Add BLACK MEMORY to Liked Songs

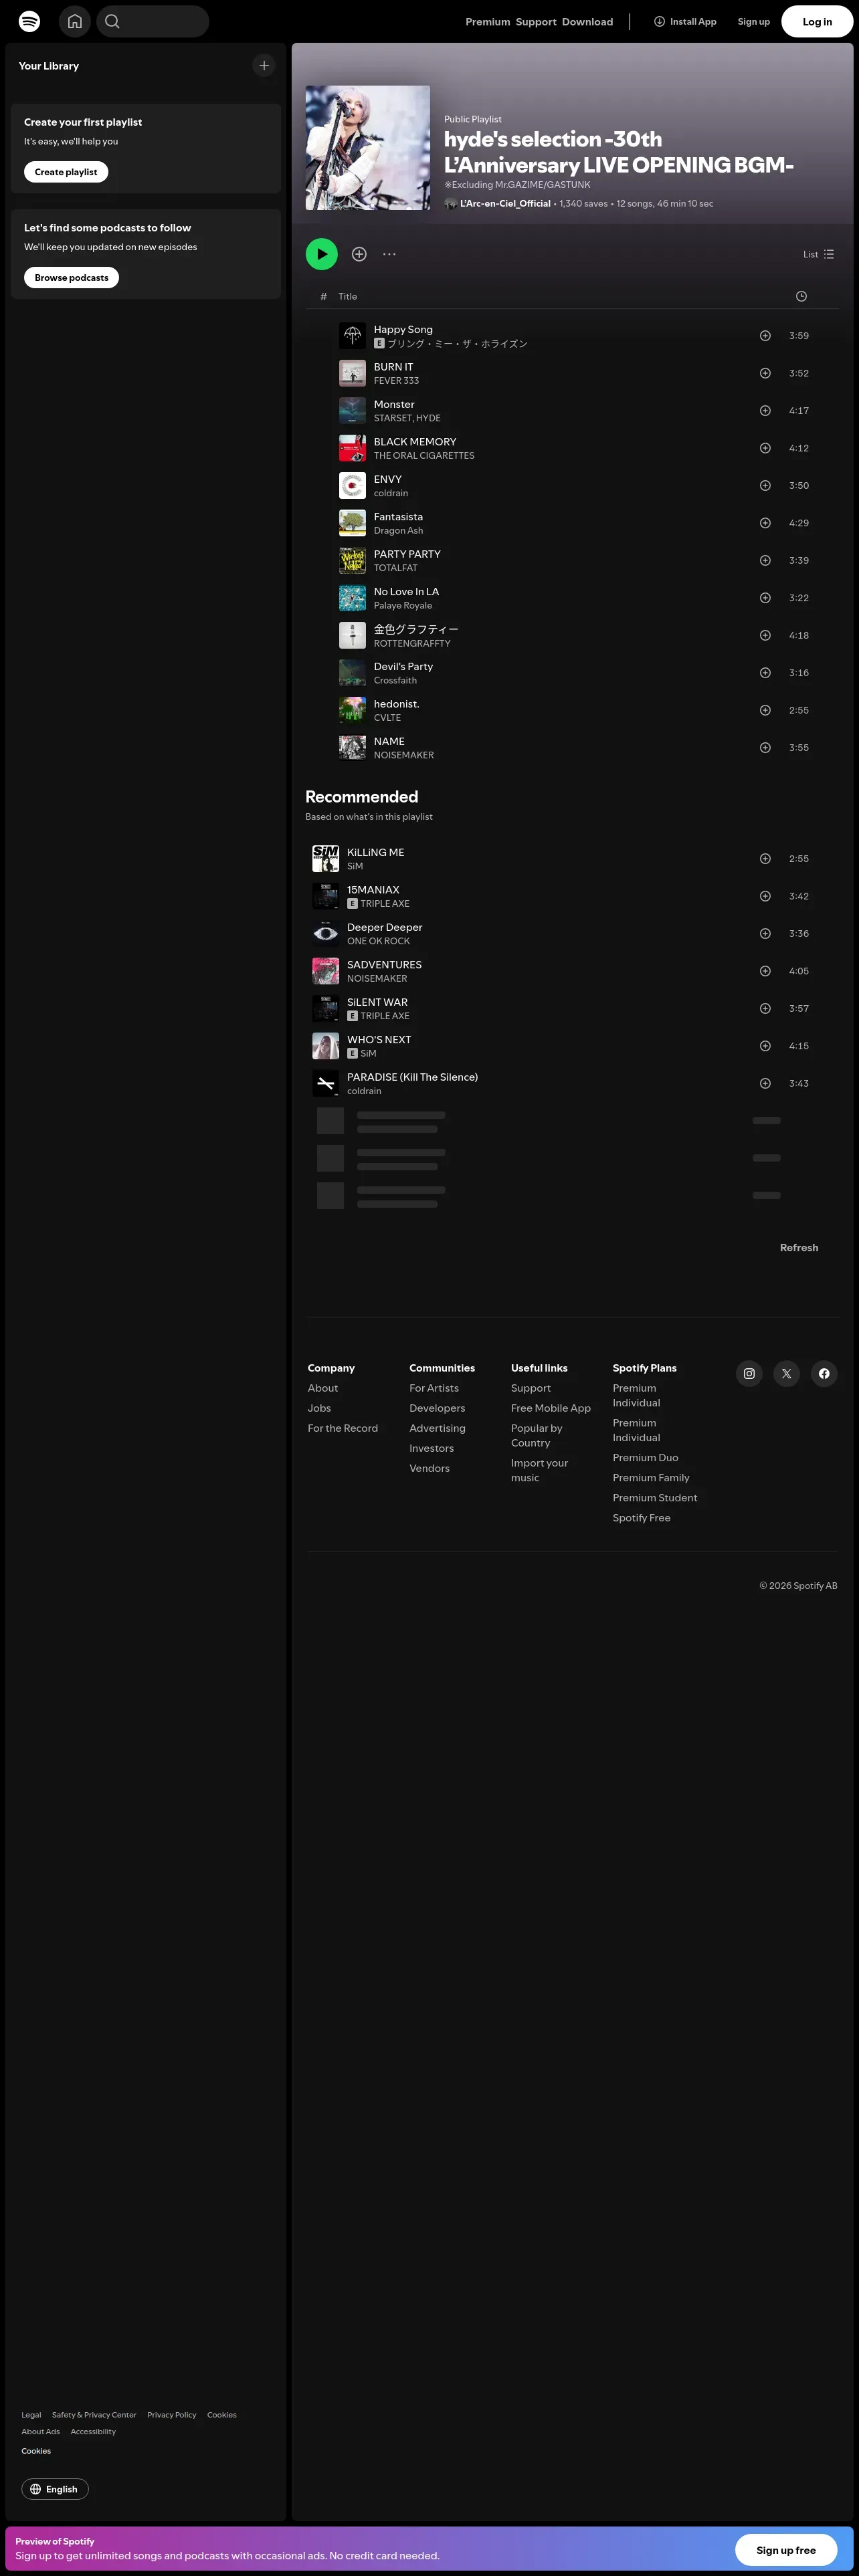[x=765, y=448]
